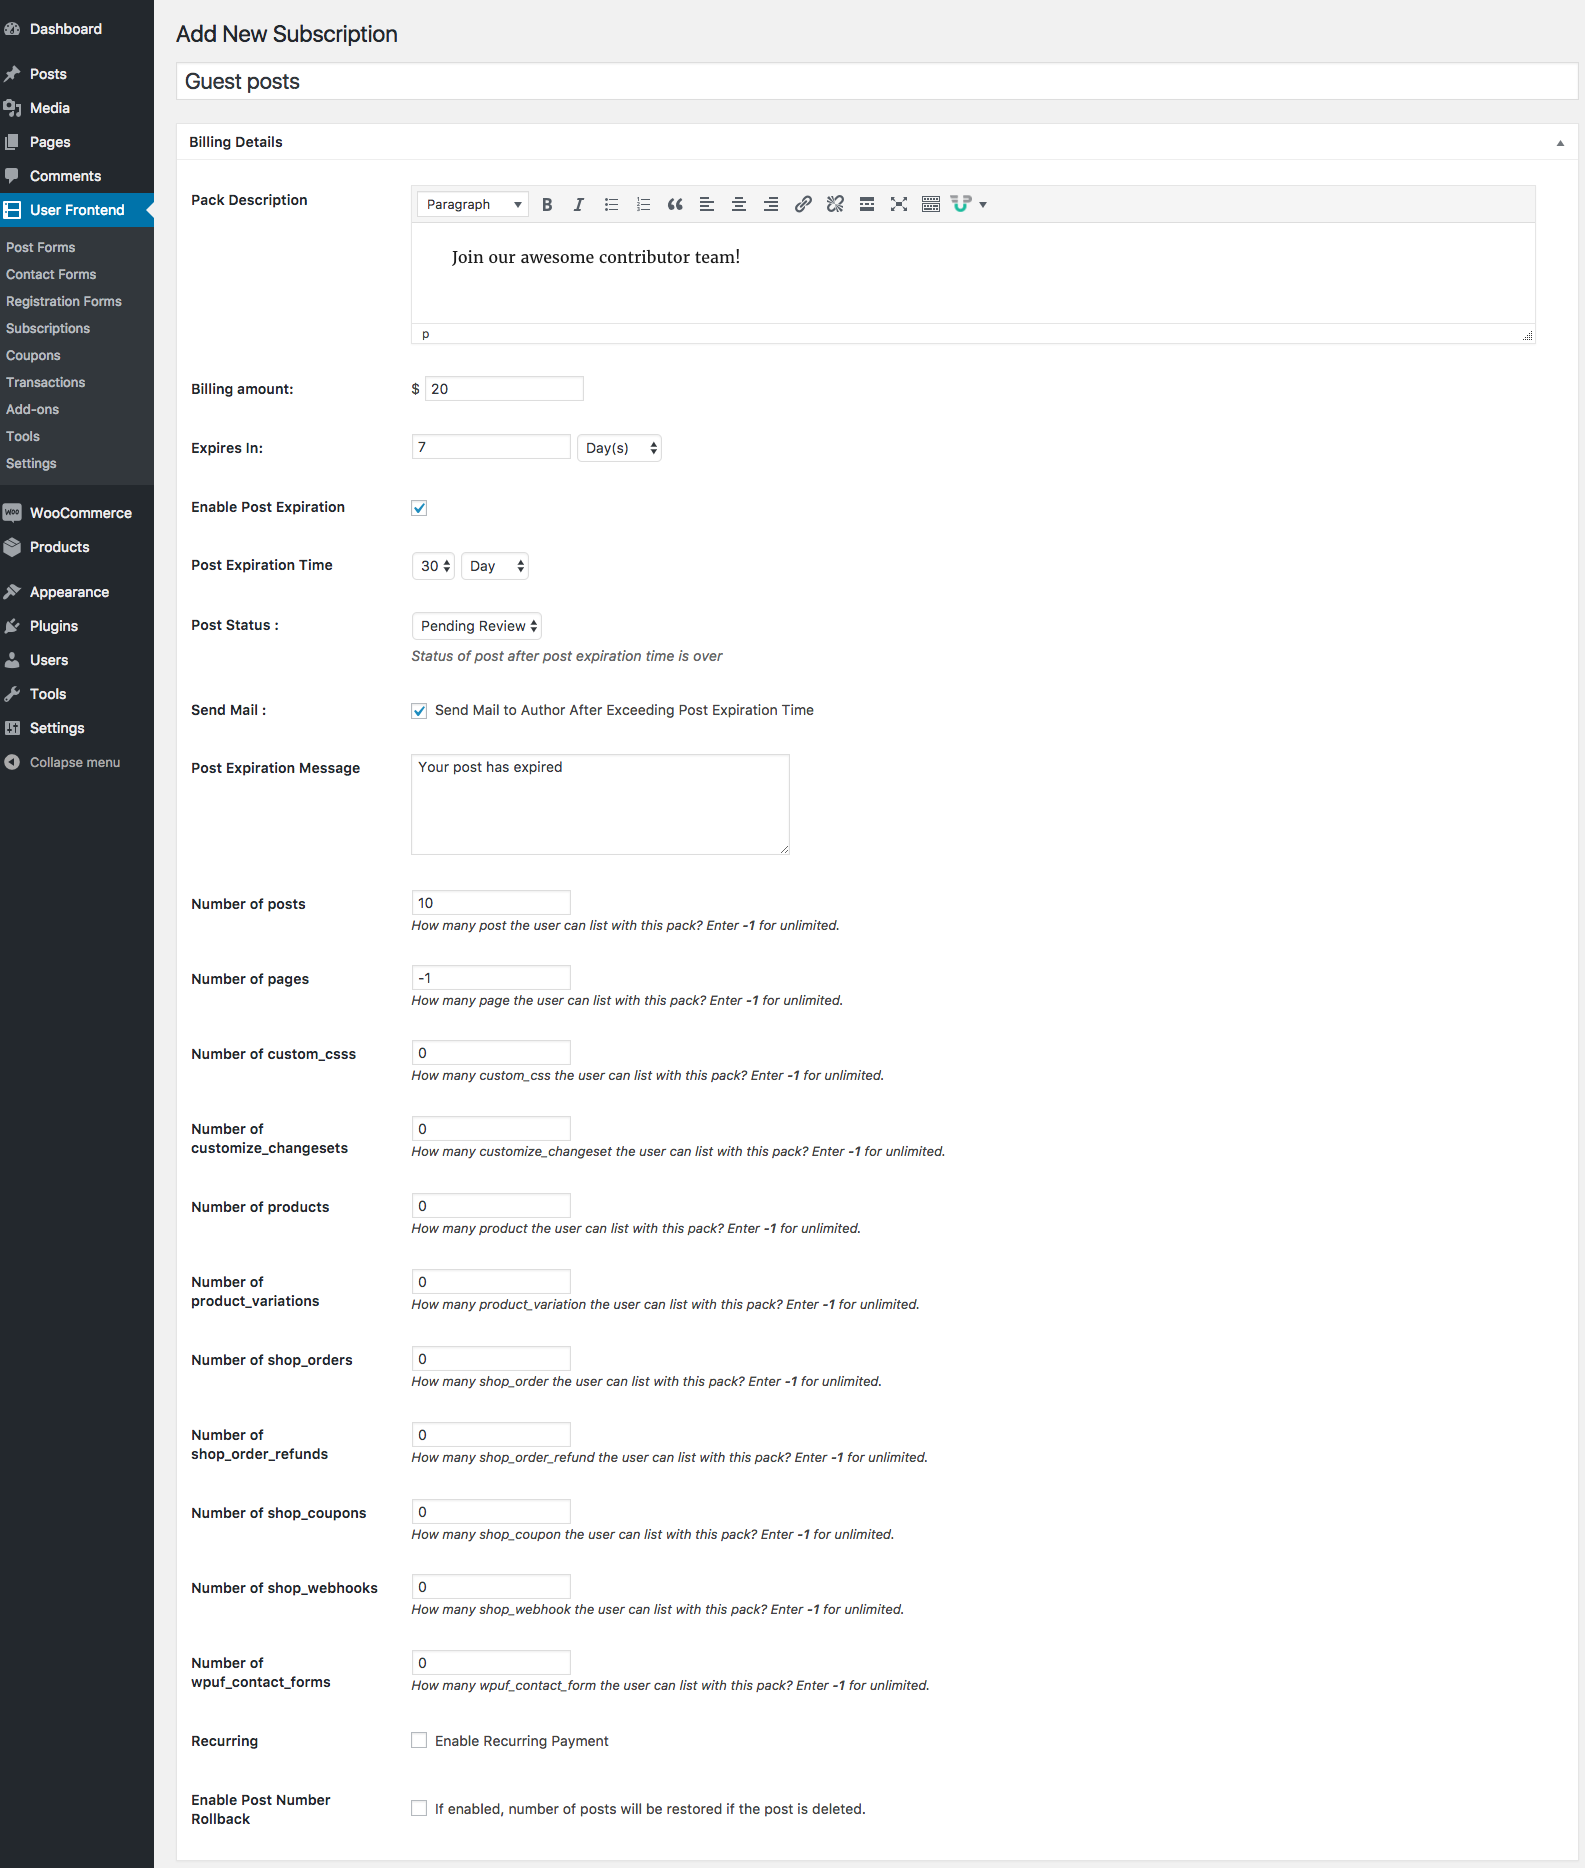Open the Paragraph format dropdown
This screenshot has width=1585, height=1868.
coord(473,204)
